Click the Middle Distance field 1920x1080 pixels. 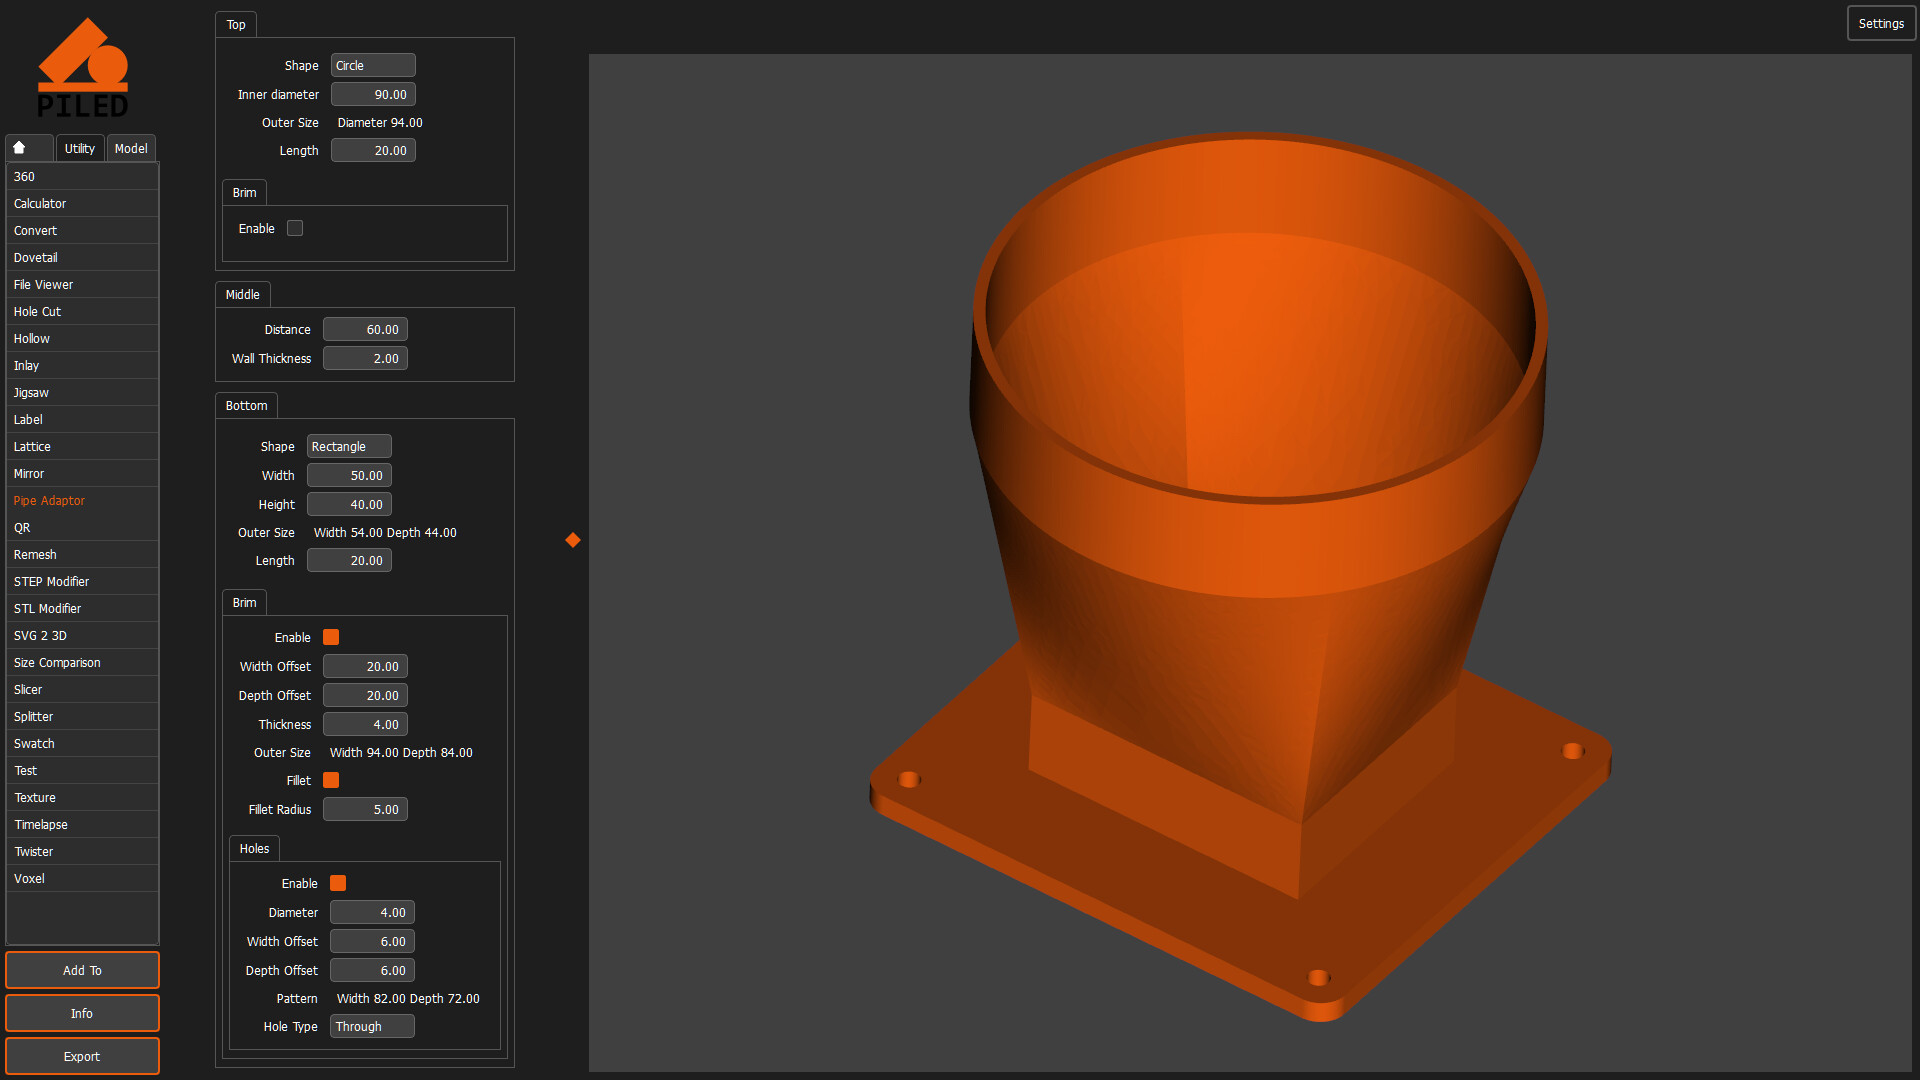pos(365,329)
